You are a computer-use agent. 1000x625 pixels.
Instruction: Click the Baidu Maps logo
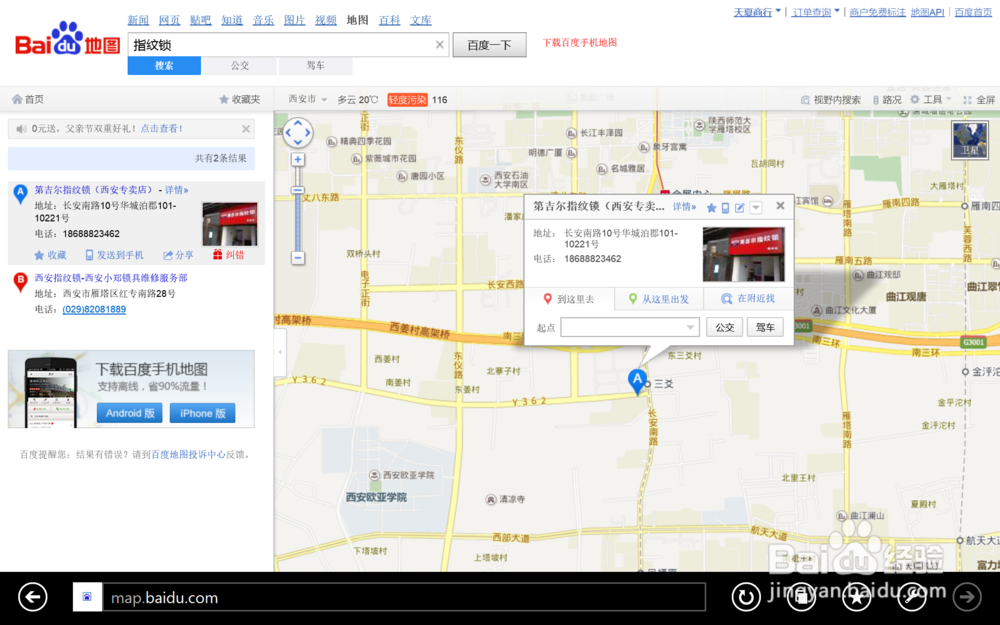click(68, 40)
